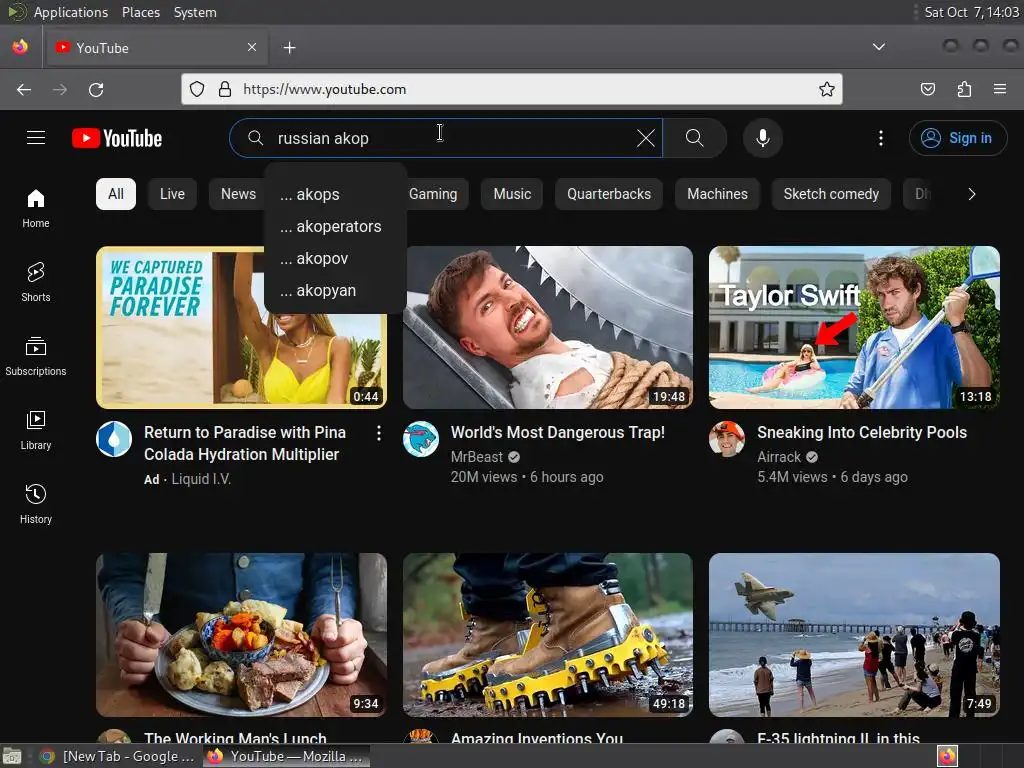The width and height of the screenshot is (1024, 768).
Task: Switch to New Tab Google taskbar window
Action: 118,756
